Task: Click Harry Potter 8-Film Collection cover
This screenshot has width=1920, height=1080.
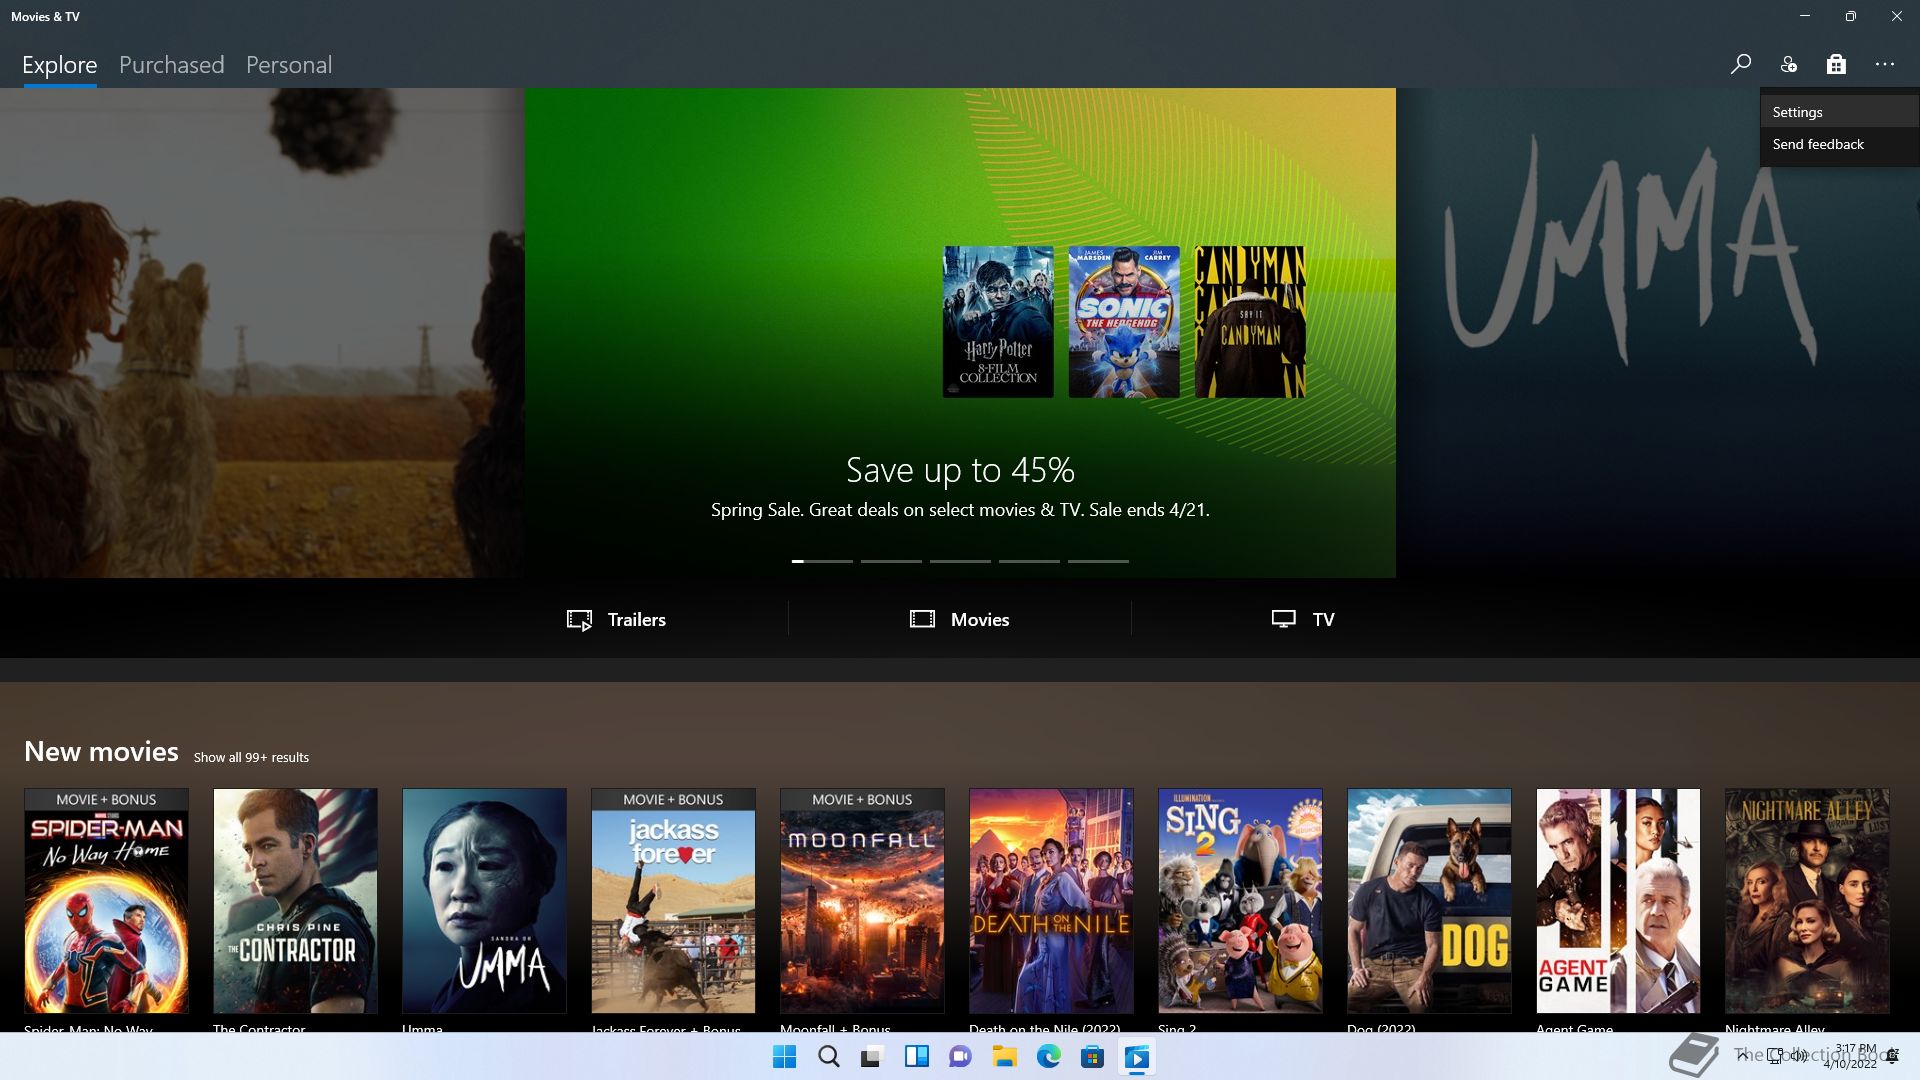Action: 998,322
